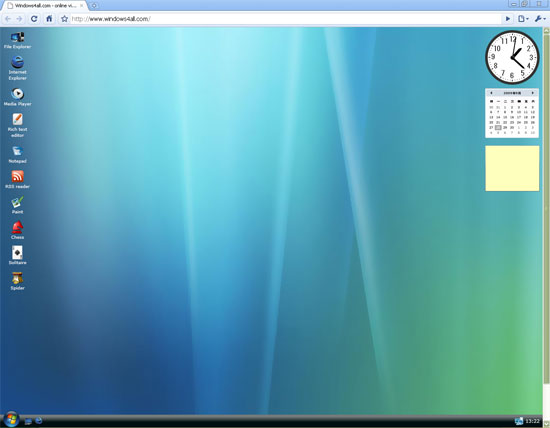This screenshot has height=428, width=550.
Task: Go to previous month in calendar gadget
Action: pos(491,93)
